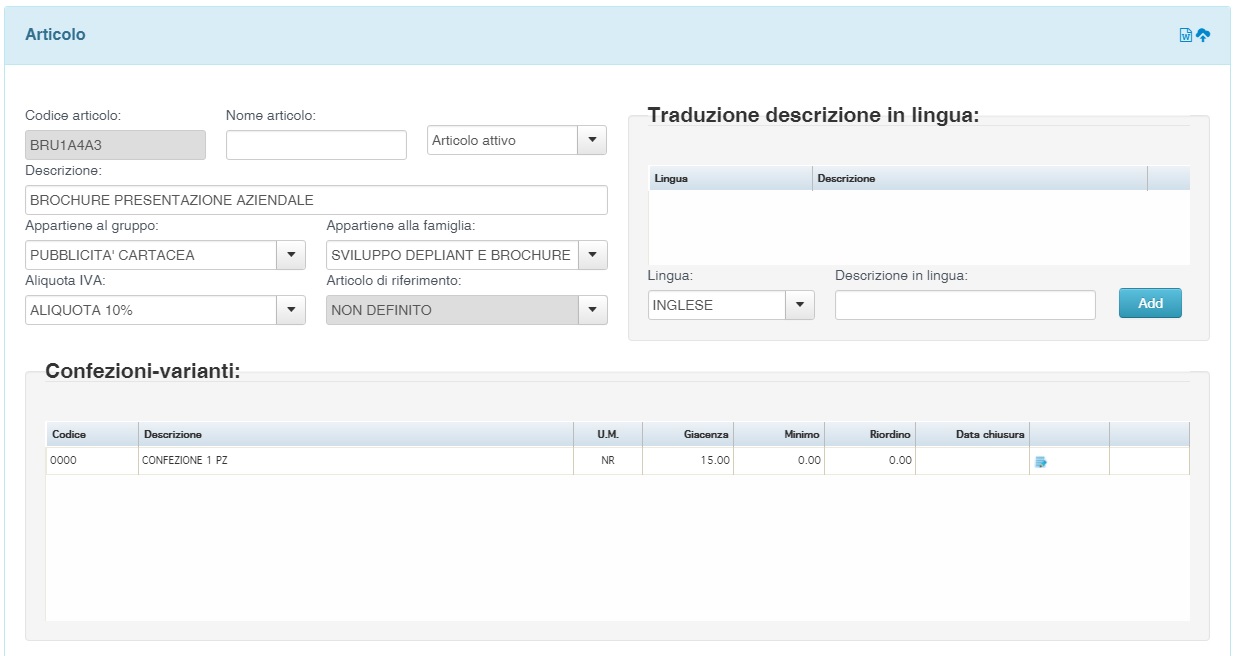Click the Descrizione field with BROCHURE text
This screenshot has height=656, width=1236.
[316, 200]
